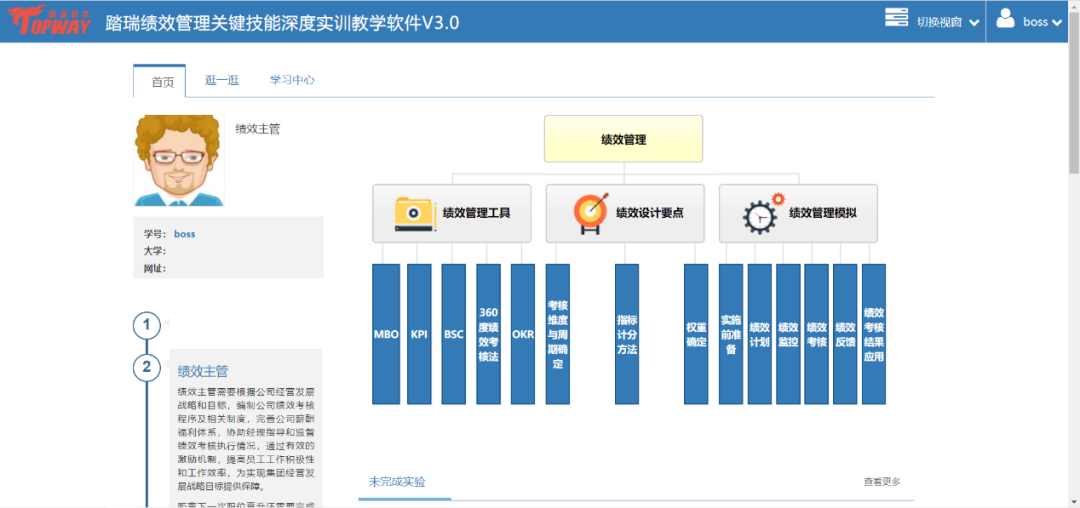
Task: Click the target icon for 绩效设计要点
Action: (589, 213)
